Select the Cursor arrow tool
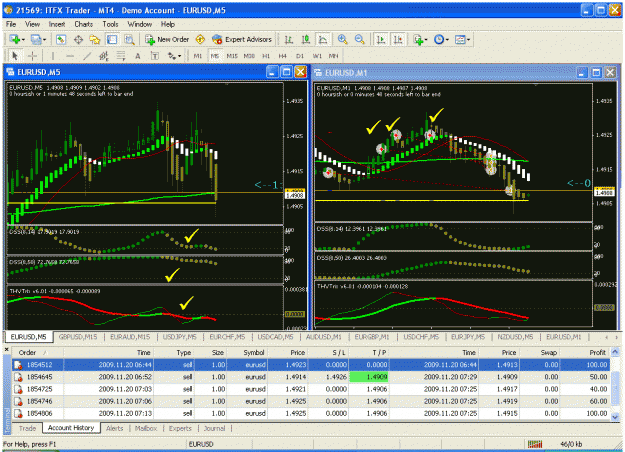This screenshot has width=625, height=452. coord(15,56)
